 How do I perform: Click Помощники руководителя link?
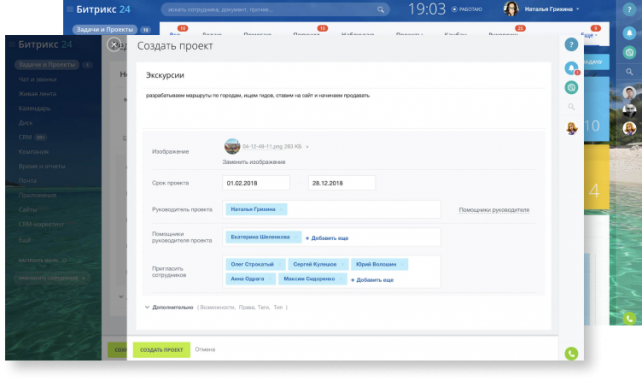(x=494, y=210)
